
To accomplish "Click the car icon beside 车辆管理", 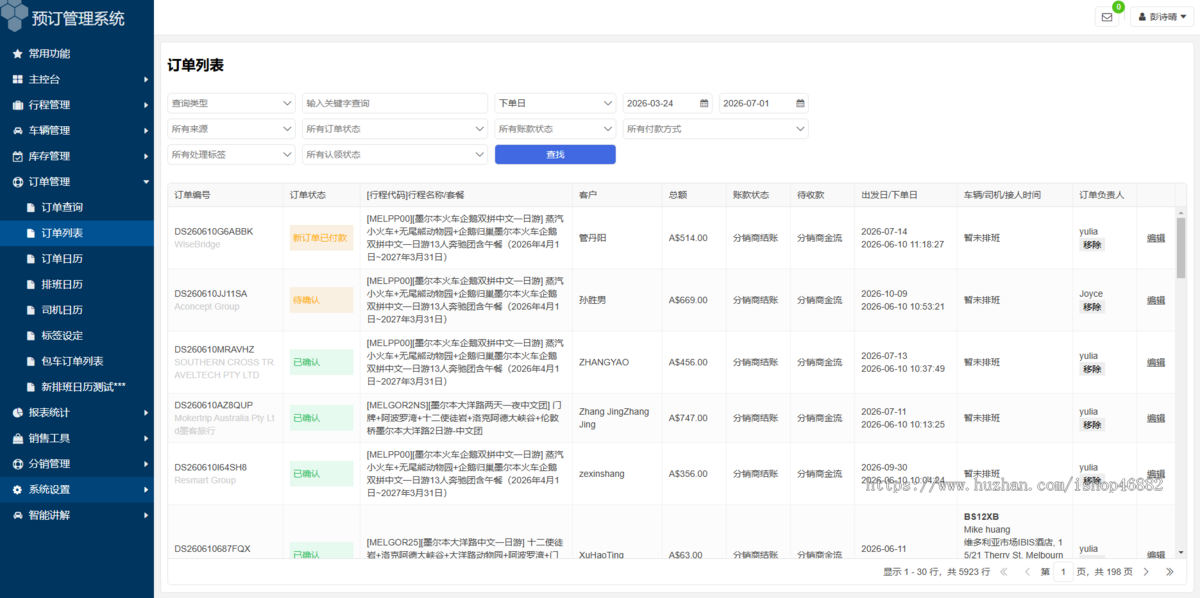I will point(17,130).
